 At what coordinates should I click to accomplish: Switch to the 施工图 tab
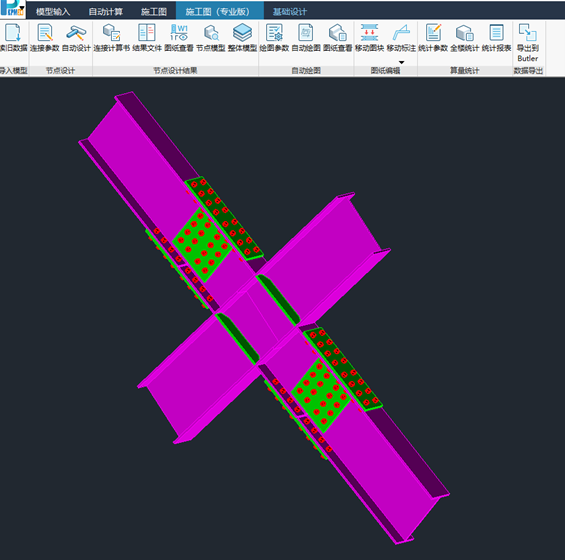pos(154,12)
